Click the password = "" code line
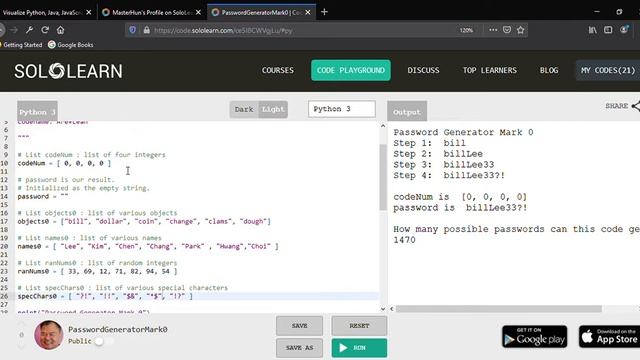 click(x=43, y=197)
